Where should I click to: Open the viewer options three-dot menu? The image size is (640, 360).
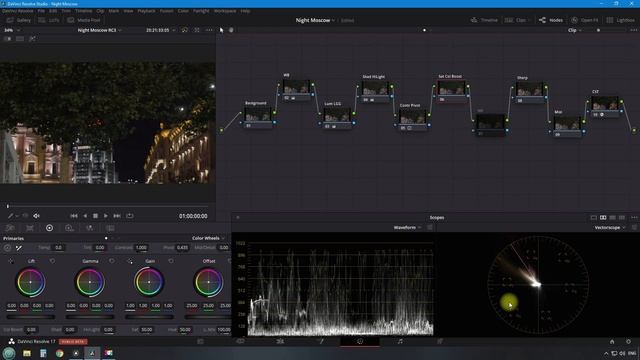(209, 30)
